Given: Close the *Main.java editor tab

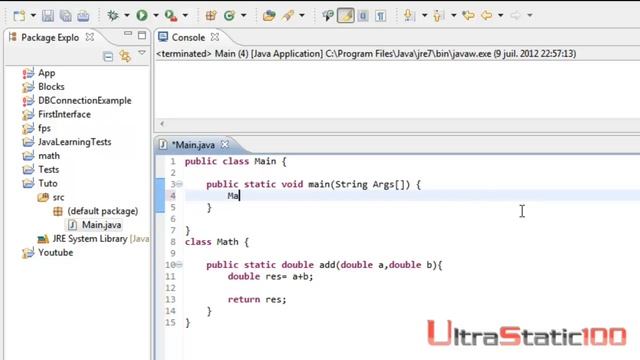Looking at the screenshot, I should [x=225, y=144].
